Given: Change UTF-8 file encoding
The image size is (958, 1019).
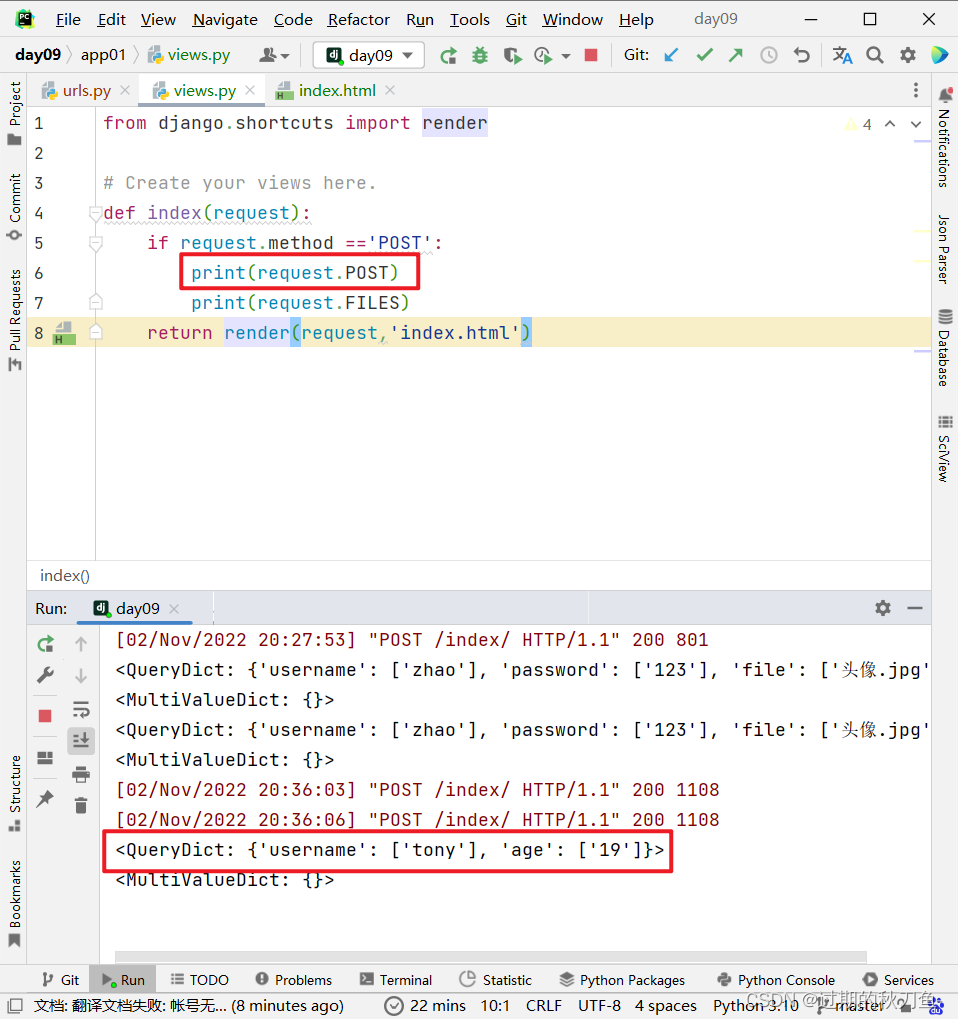Looking at the screenshot, I should click(x=599, y=1005).
